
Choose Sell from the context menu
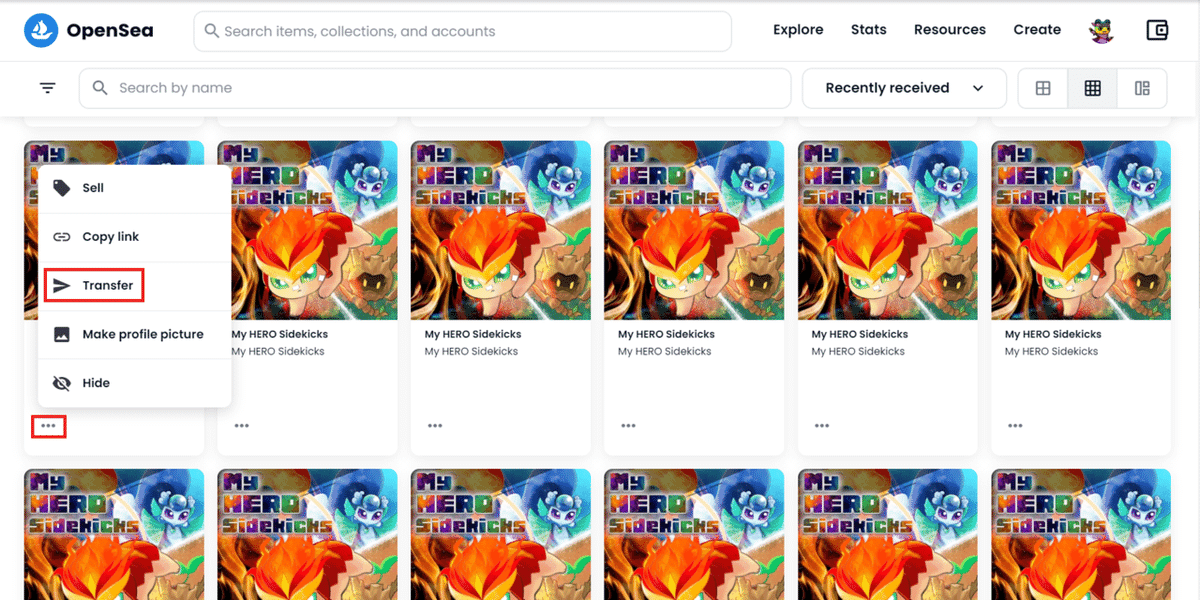135,188
